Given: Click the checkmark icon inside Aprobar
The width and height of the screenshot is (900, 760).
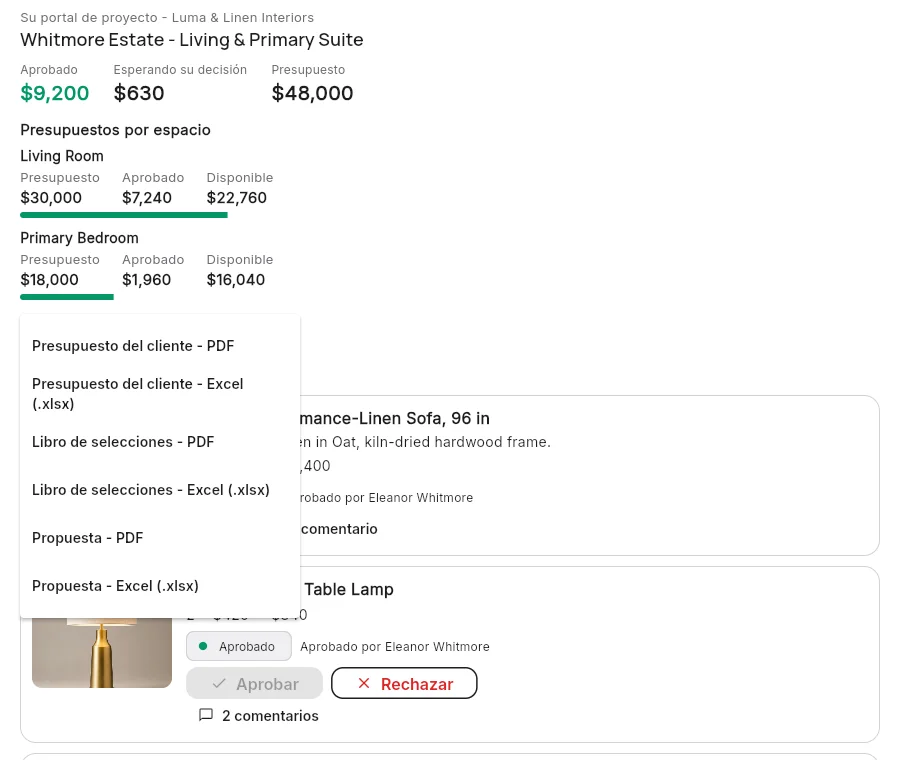Looking at the screenshot, I should [x=219, y=684].
